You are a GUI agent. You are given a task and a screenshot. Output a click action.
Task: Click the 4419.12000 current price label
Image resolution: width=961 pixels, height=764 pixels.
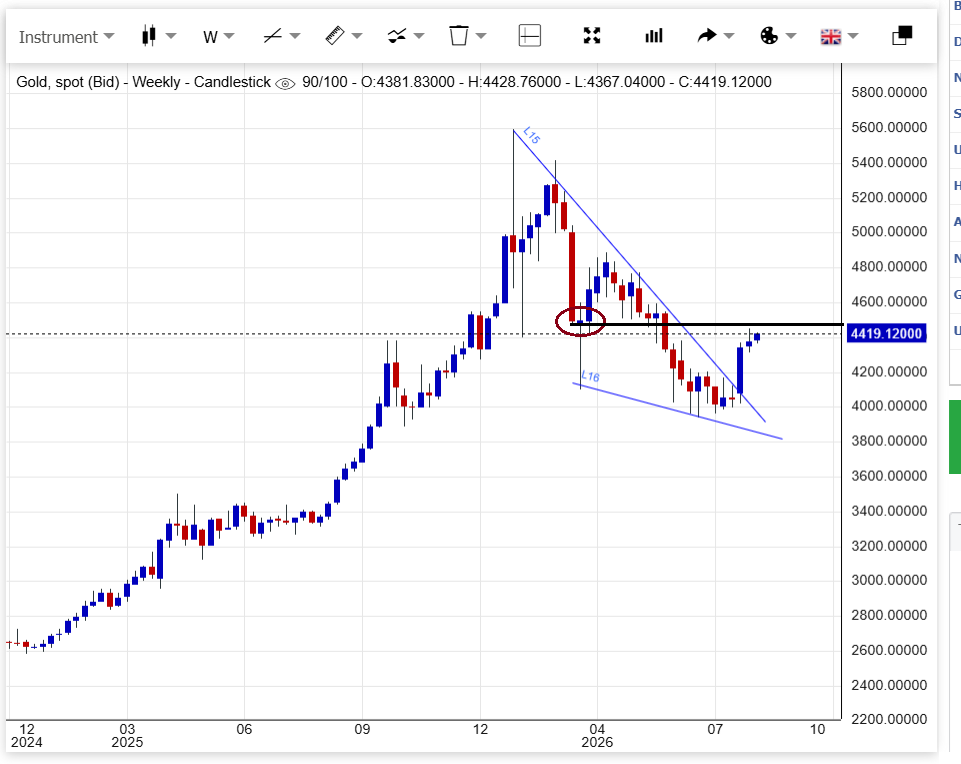(x=886, y=333)
